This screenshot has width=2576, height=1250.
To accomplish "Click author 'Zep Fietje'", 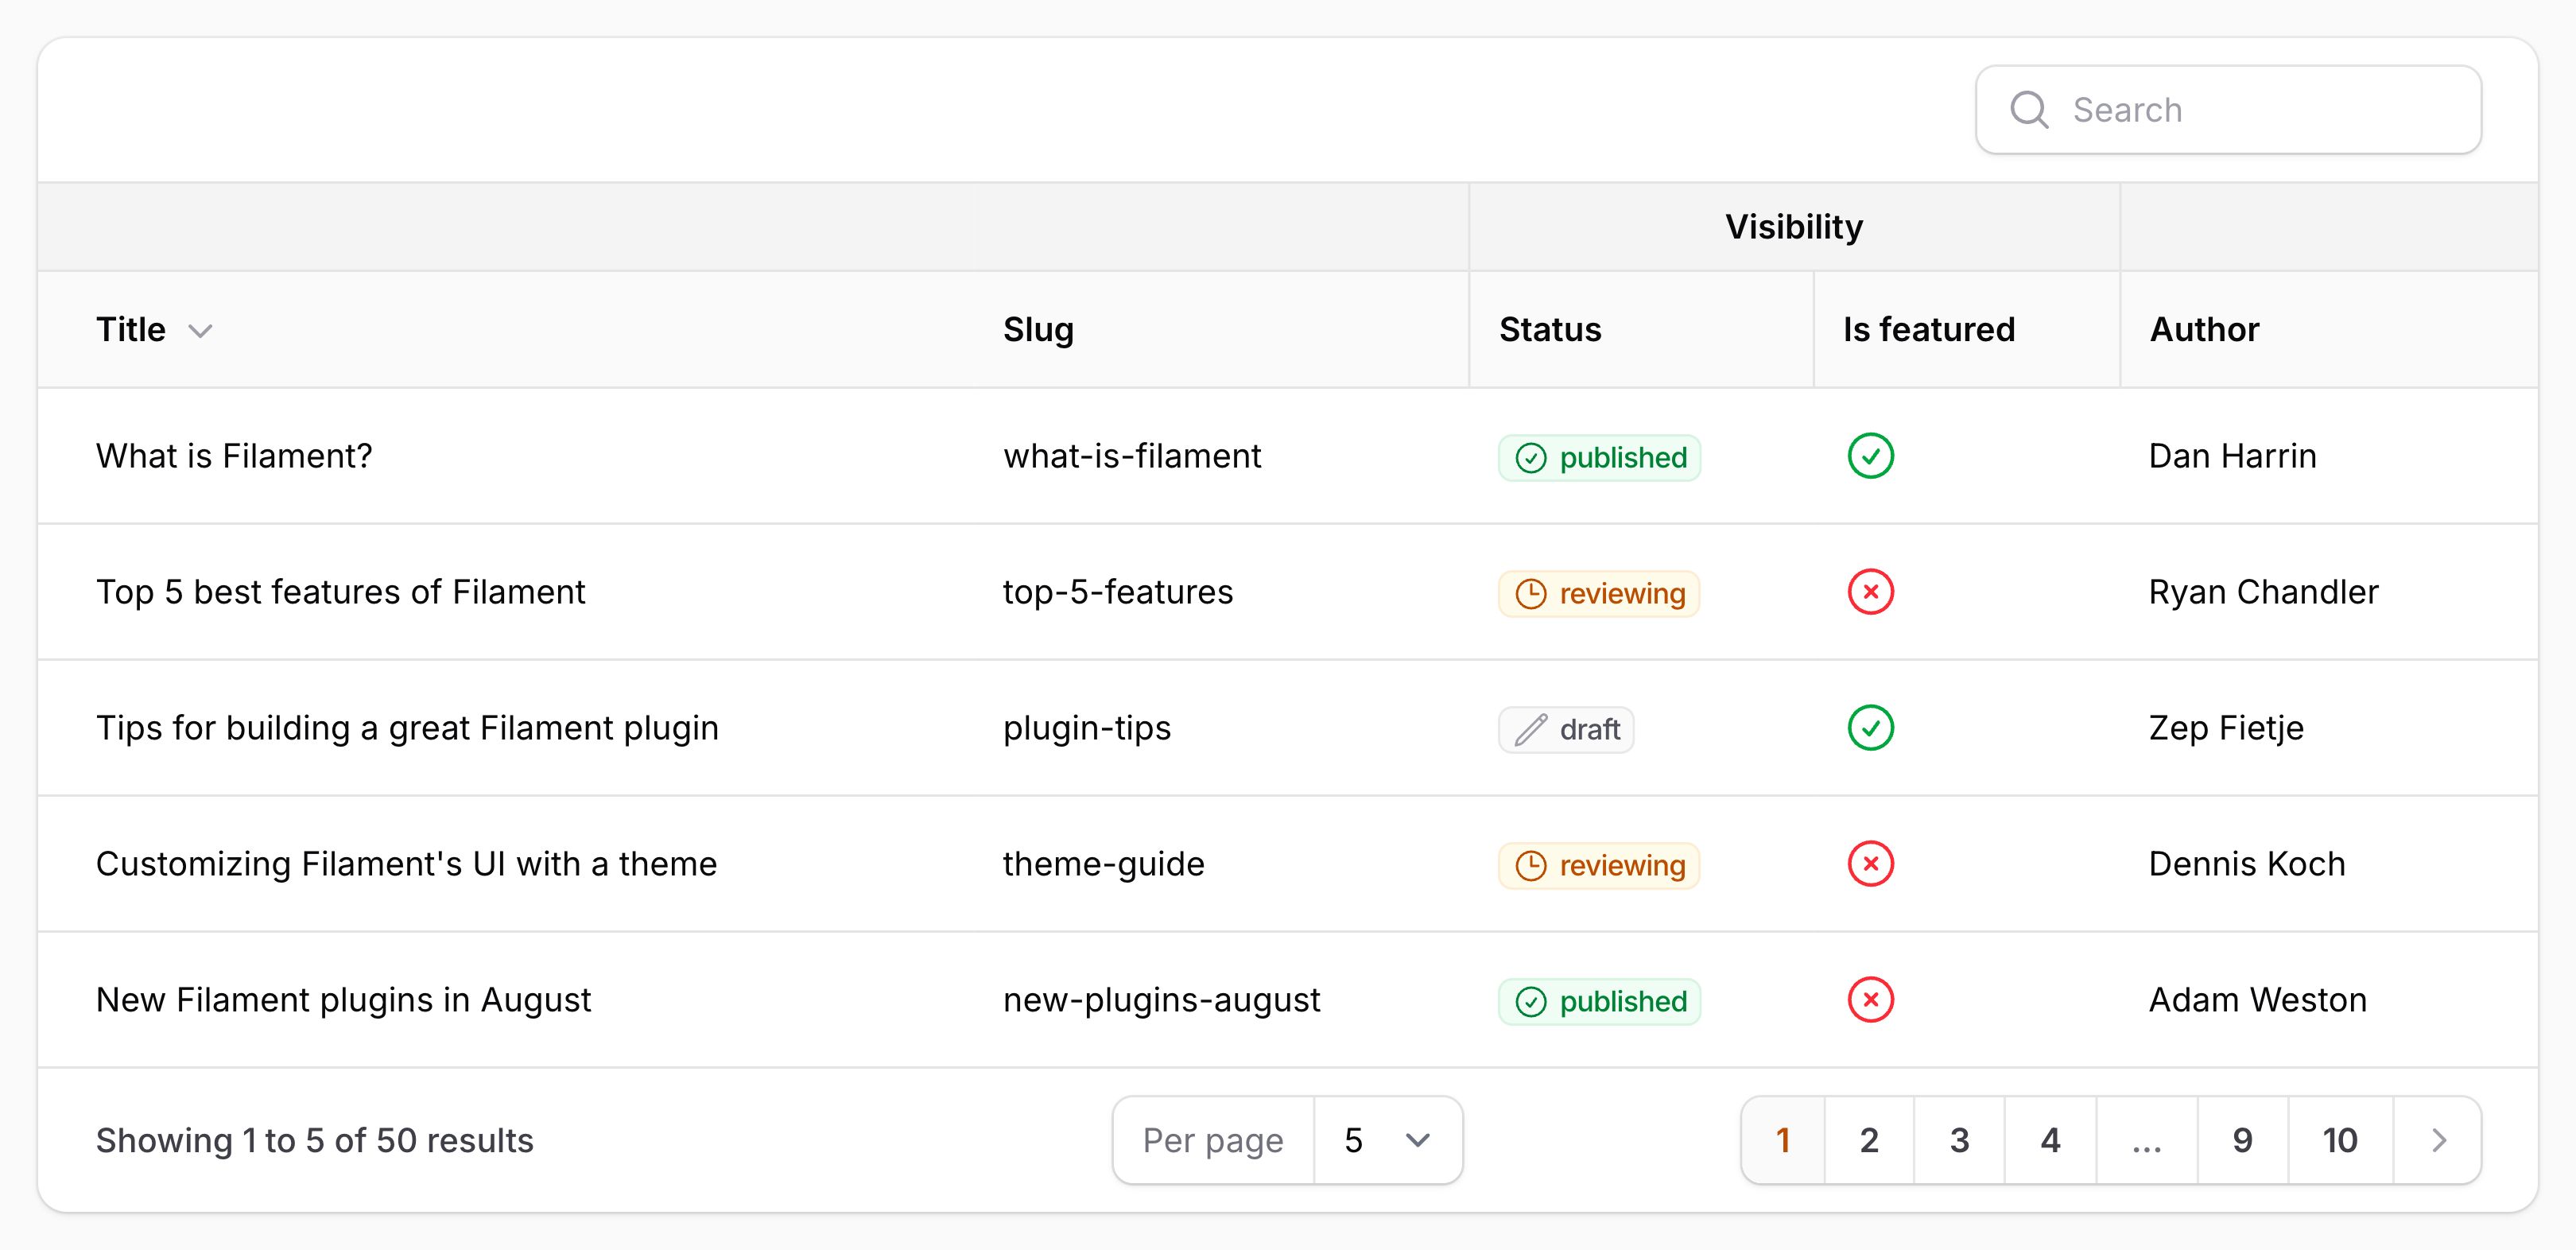I will click(x=2226, y=728).
